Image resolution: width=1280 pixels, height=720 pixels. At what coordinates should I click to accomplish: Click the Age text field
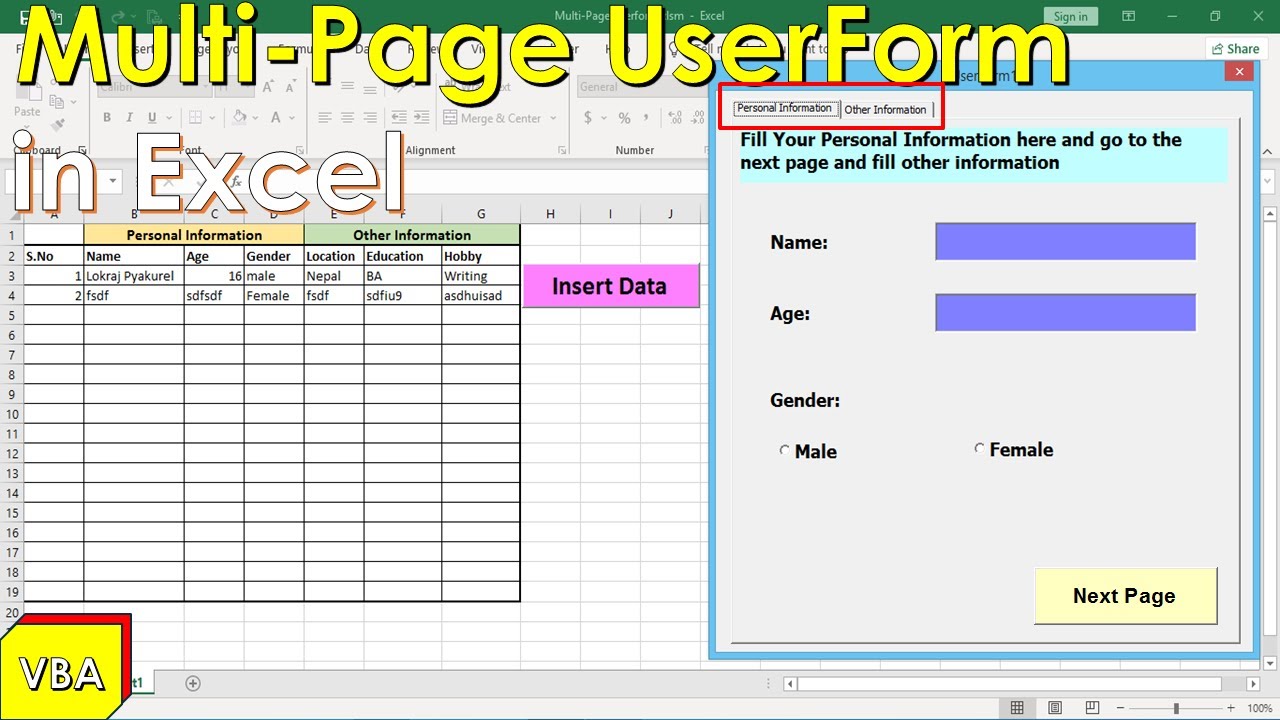click(x=1065, y=312)
